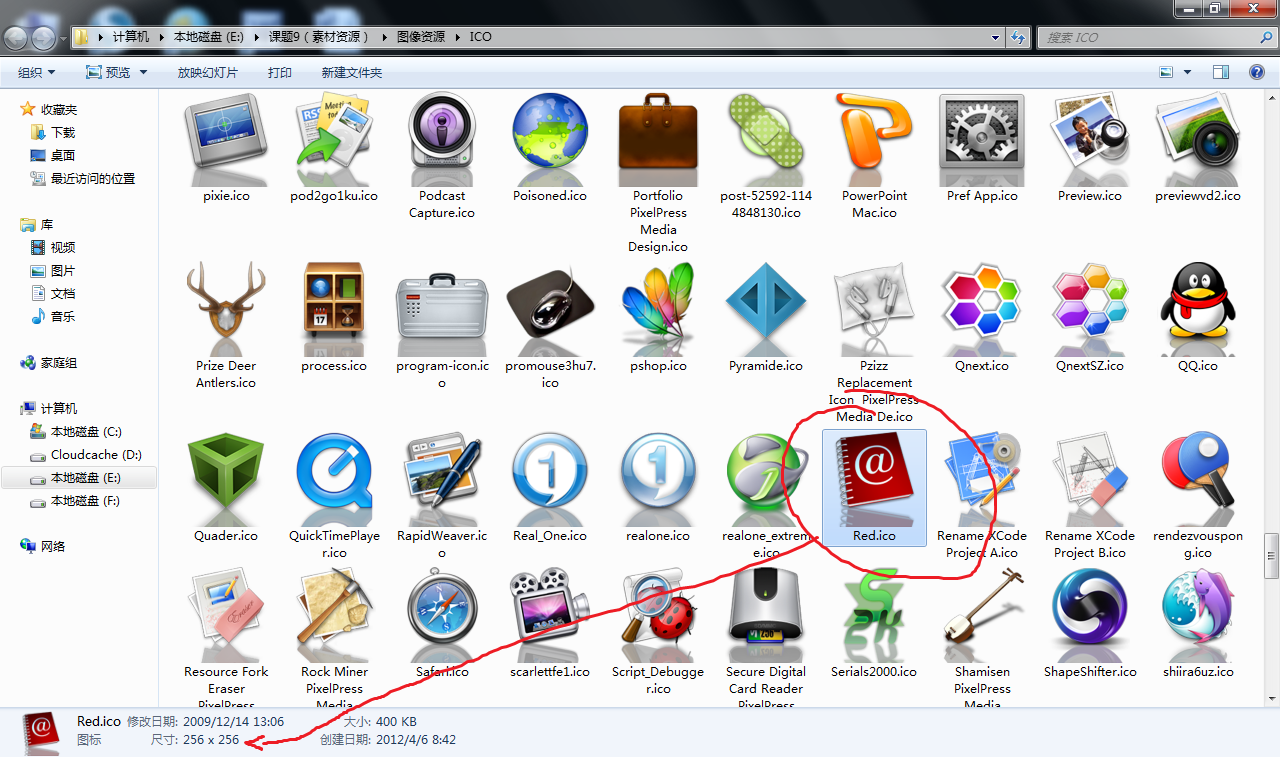This screenshot has width=1280, height=757.
Task: Open 最近访问的位置 in the sidebar
Action: pyautogui.click(x=92, y=179)
